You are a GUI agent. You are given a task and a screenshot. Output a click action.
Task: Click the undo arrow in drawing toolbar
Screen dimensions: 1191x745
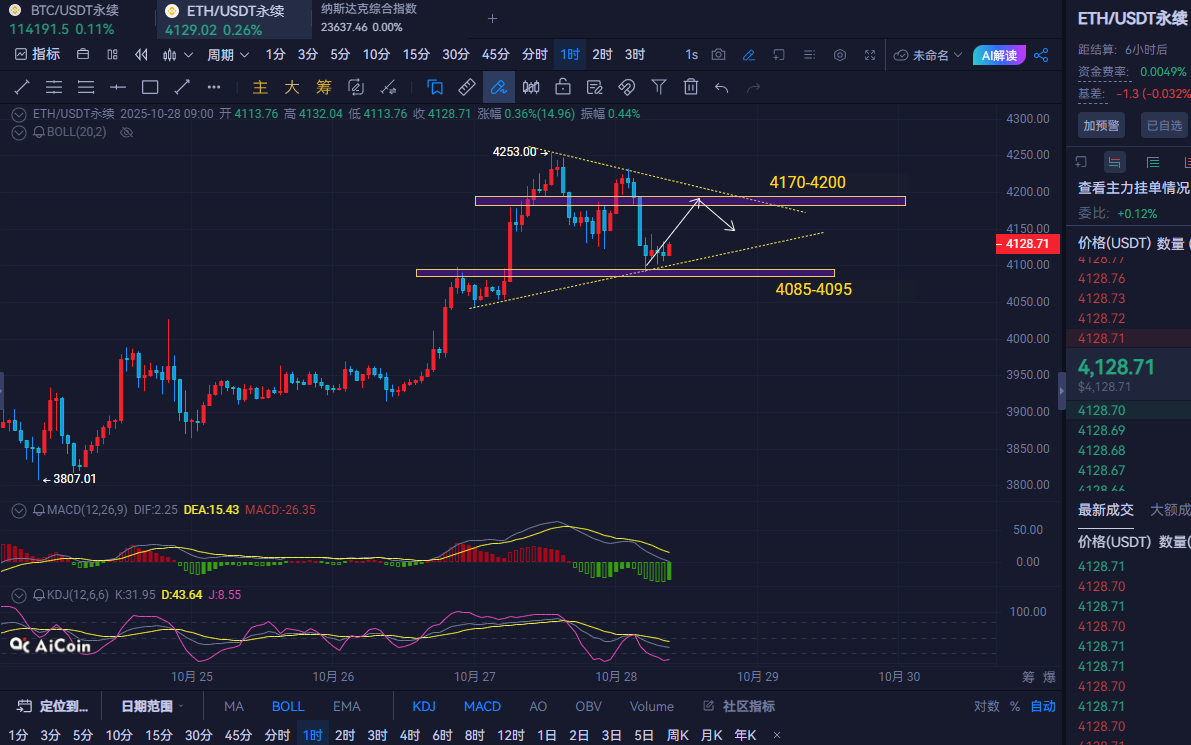[722, 87]
